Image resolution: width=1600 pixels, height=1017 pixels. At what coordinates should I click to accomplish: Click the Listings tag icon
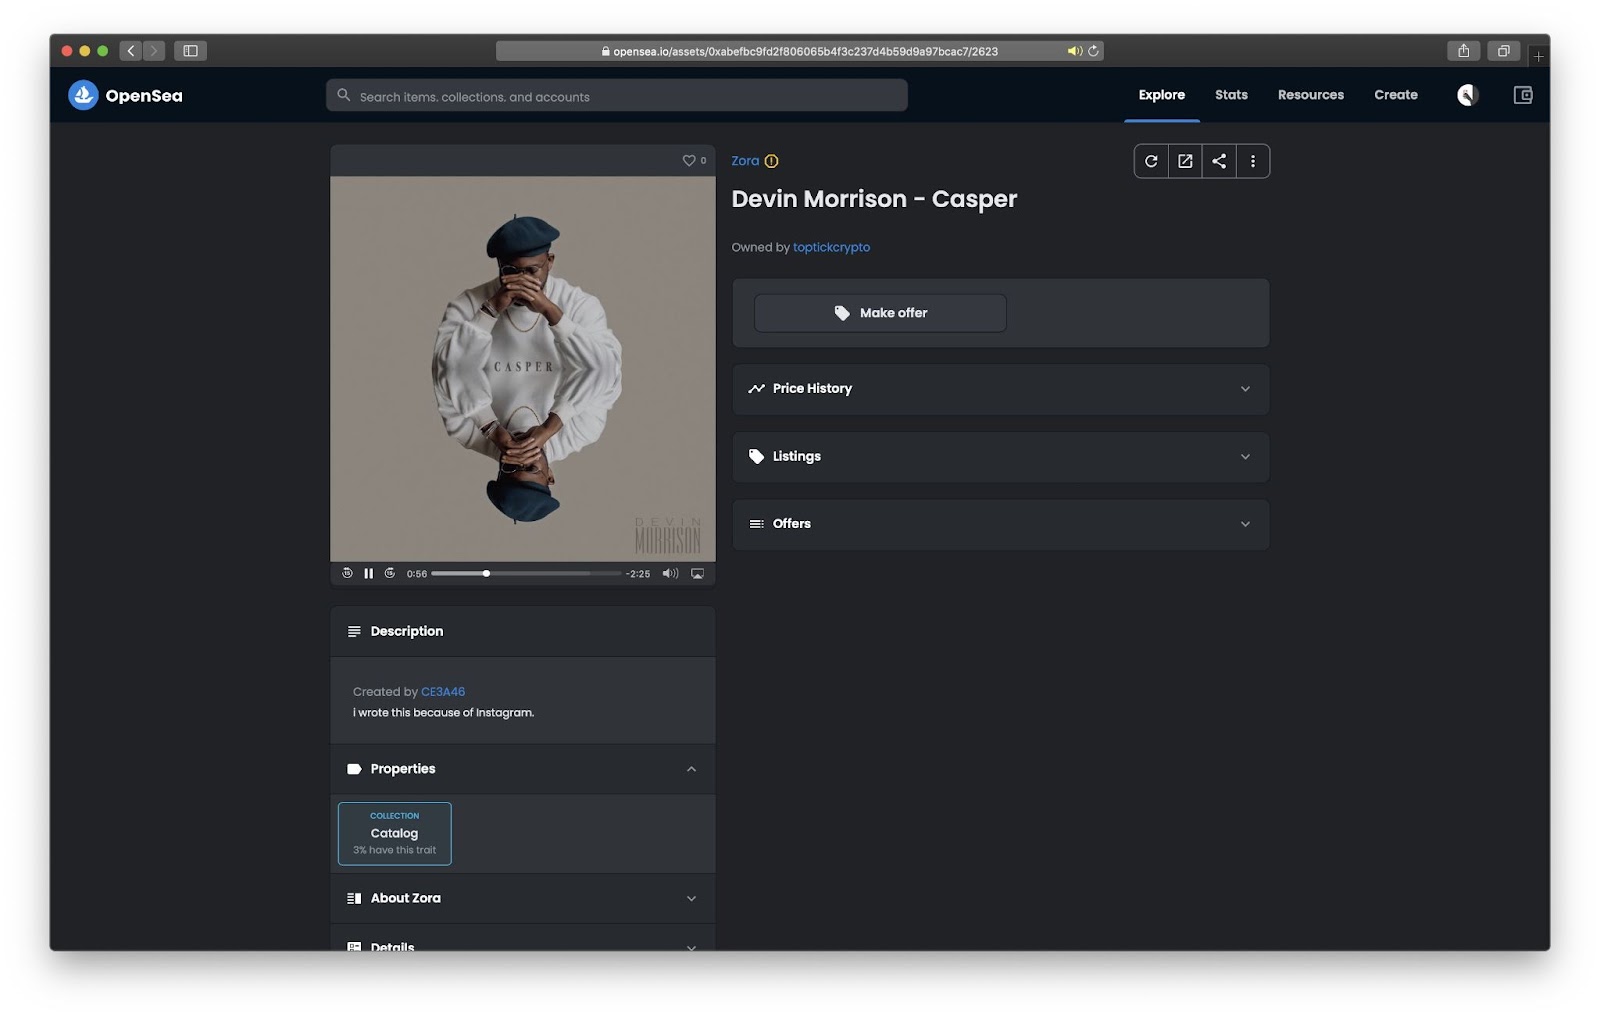(757, 456)
